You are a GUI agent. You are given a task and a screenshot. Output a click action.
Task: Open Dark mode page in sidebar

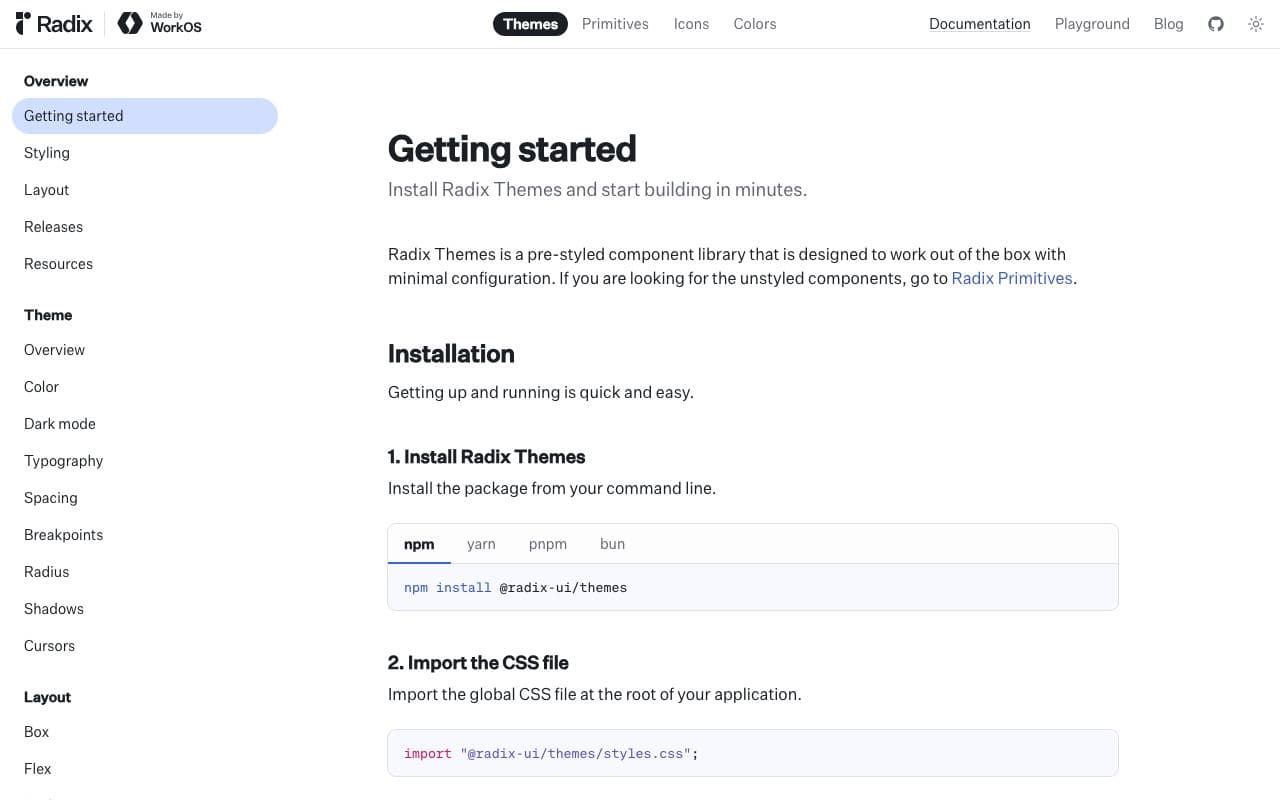point(145,424)
